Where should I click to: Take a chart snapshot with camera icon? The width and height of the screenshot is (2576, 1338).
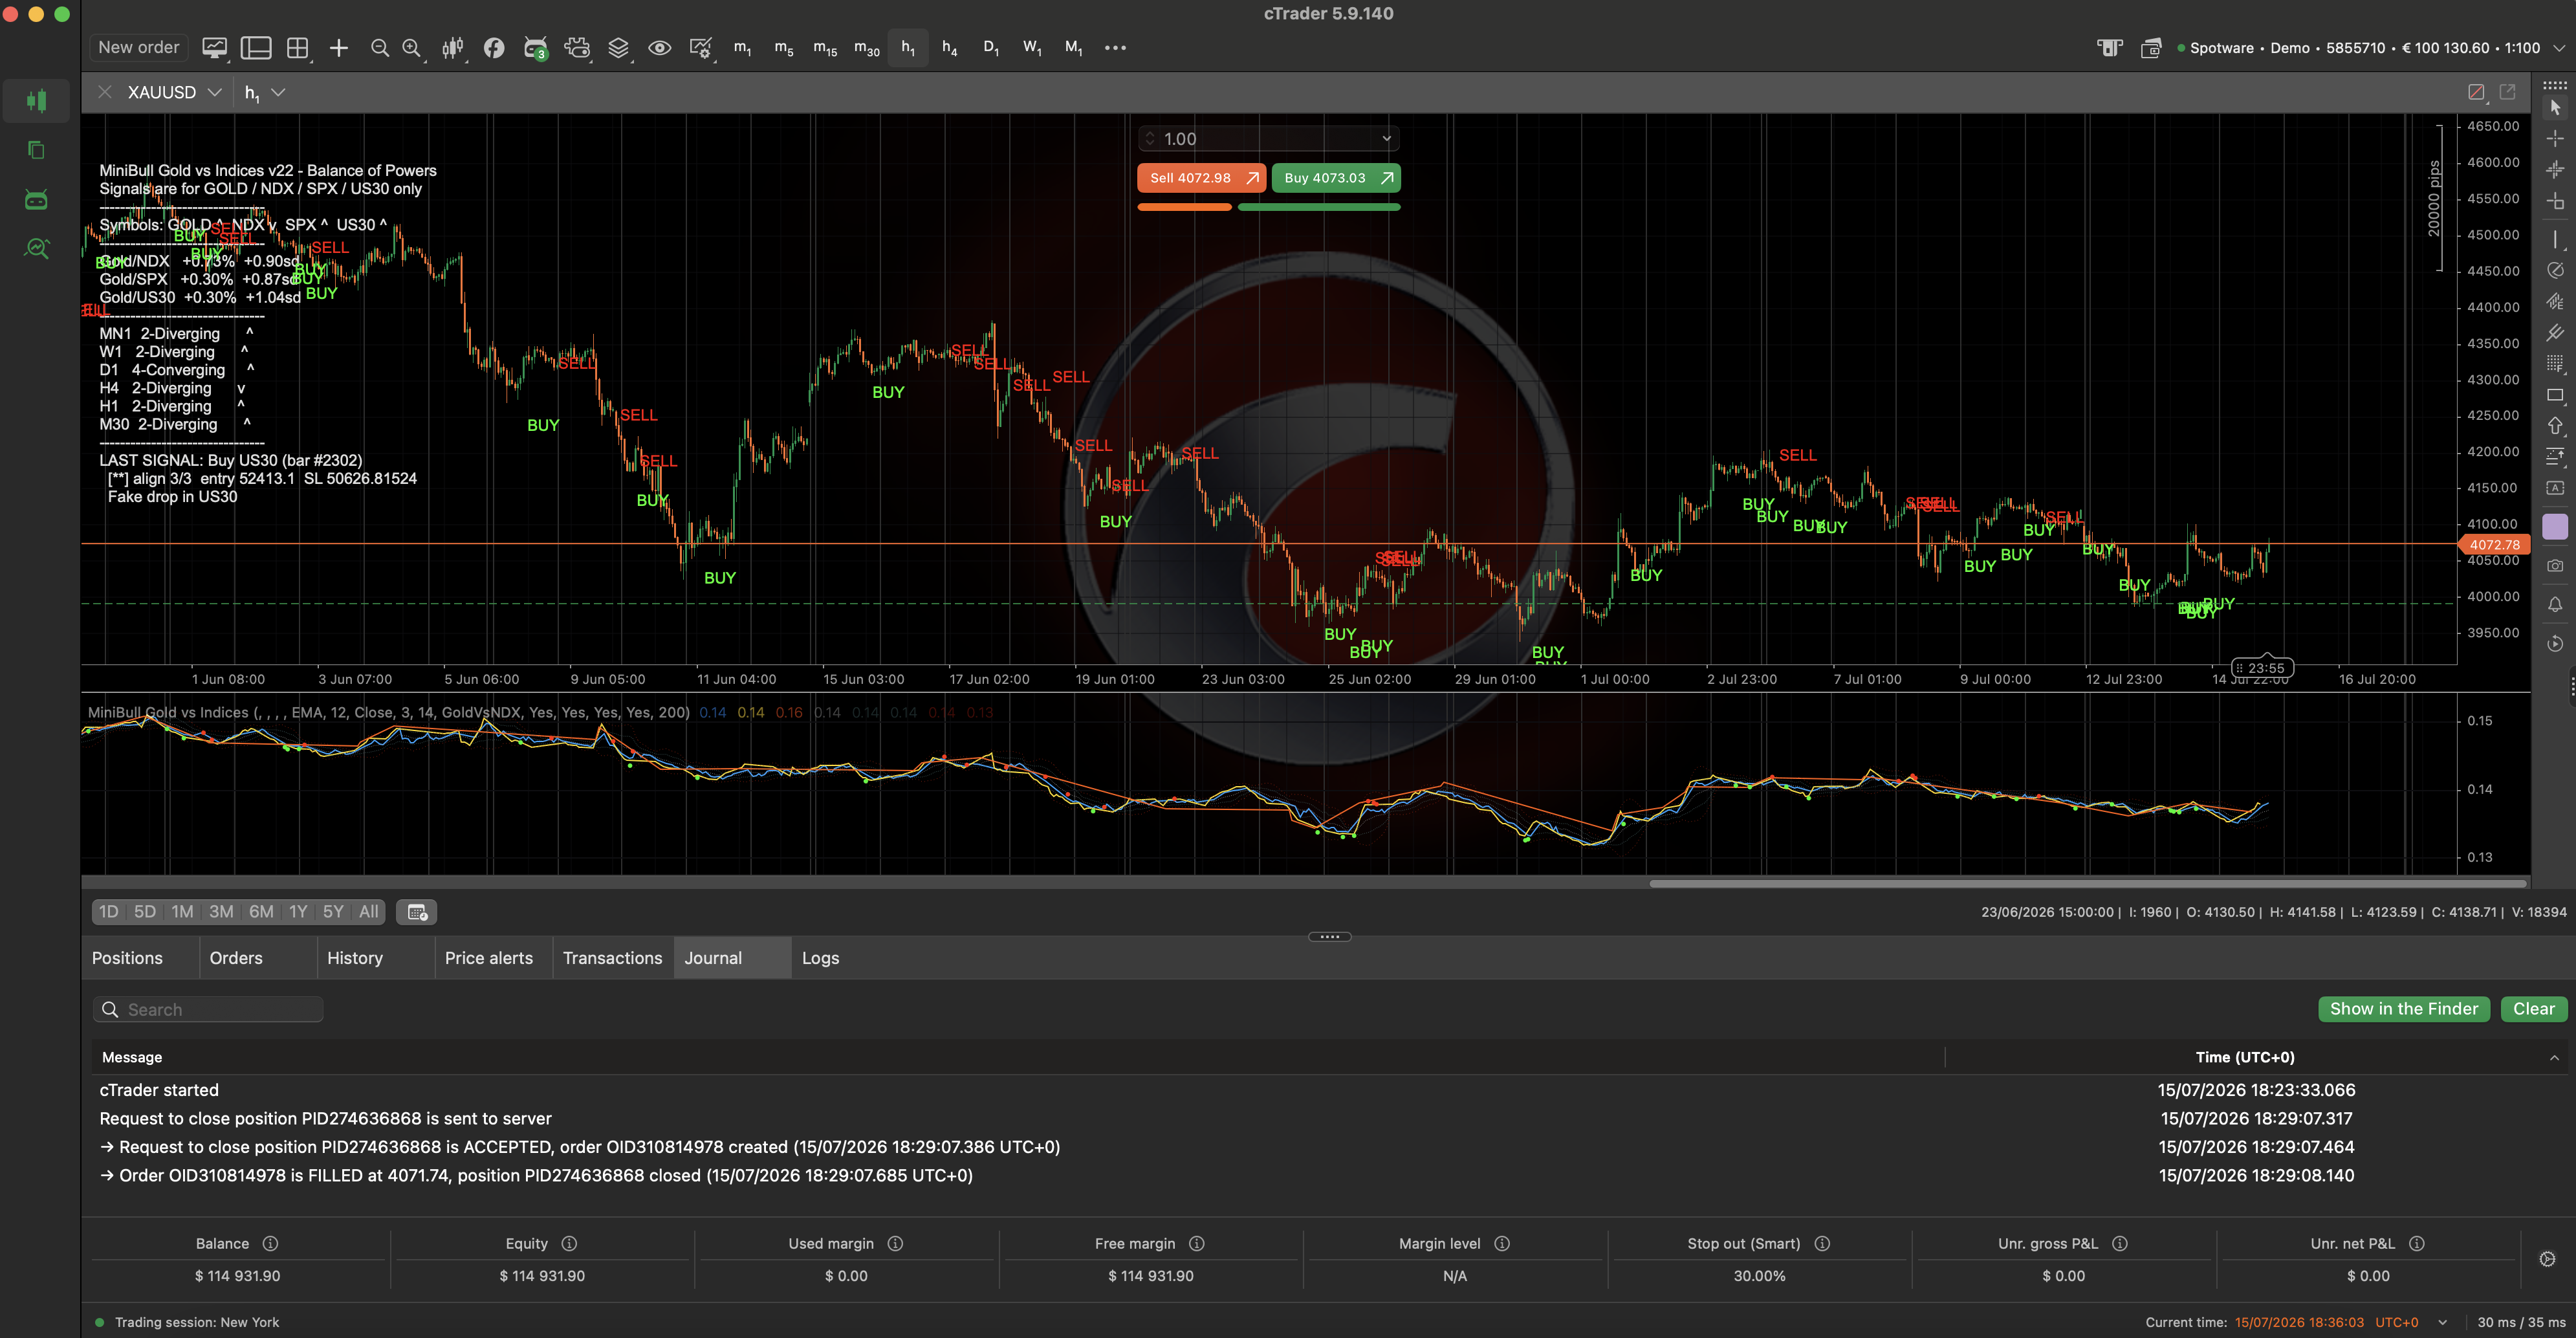[x=2555, y=565]
